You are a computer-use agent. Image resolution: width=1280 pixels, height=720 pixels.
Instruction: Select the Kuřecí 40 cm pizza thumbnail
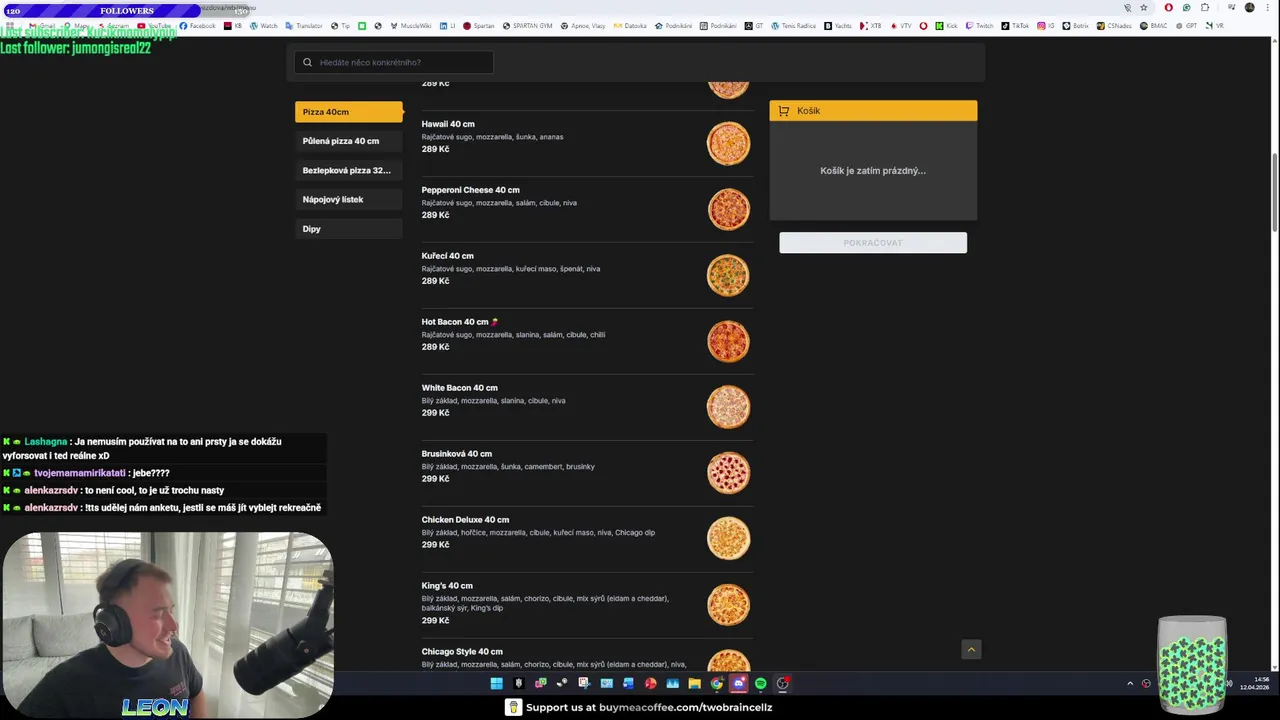[x=728, y=275]
